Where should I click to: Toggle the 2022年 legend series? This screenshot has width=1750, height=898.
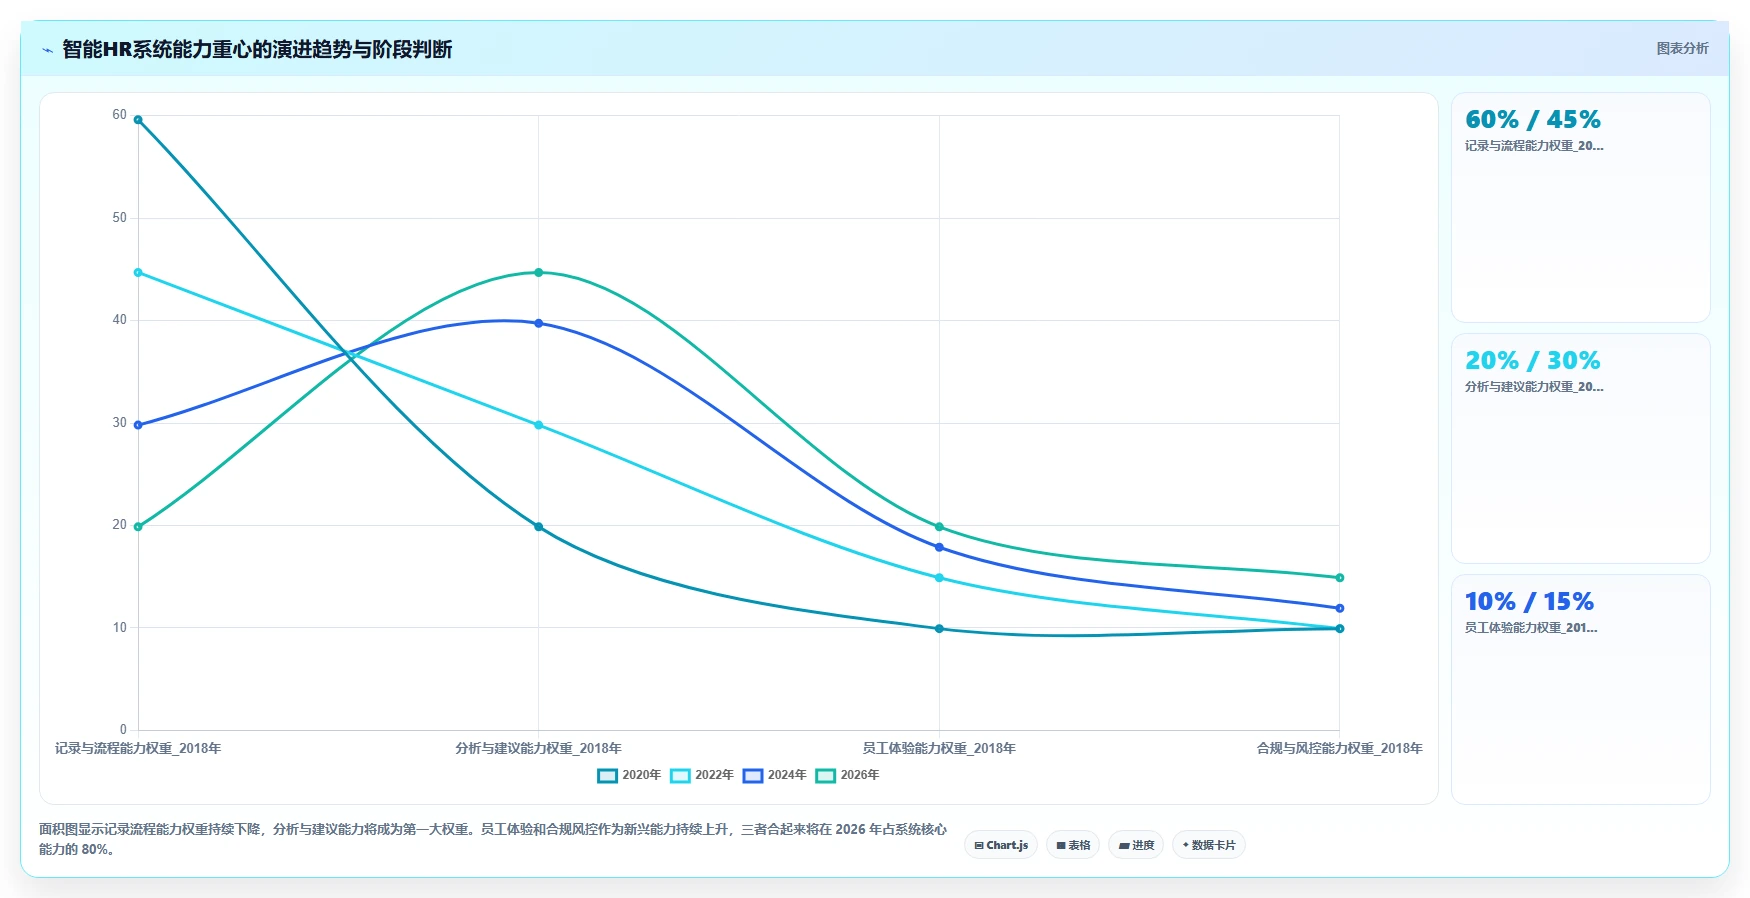pos(702,775)
